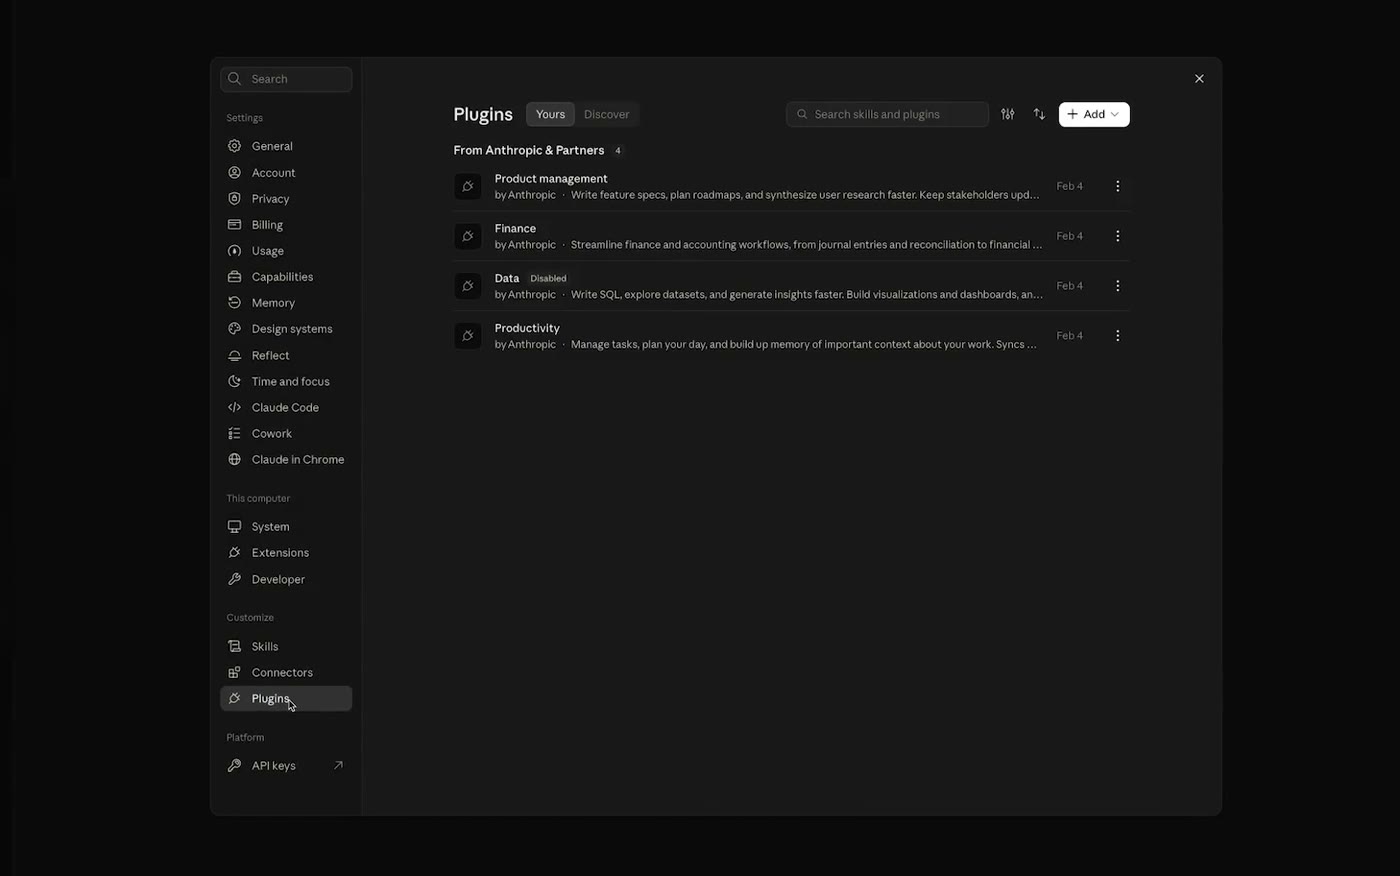The image size is (1400, 876).
Task: Click the Productivity plugin icon
Action: tap(468, 336)
